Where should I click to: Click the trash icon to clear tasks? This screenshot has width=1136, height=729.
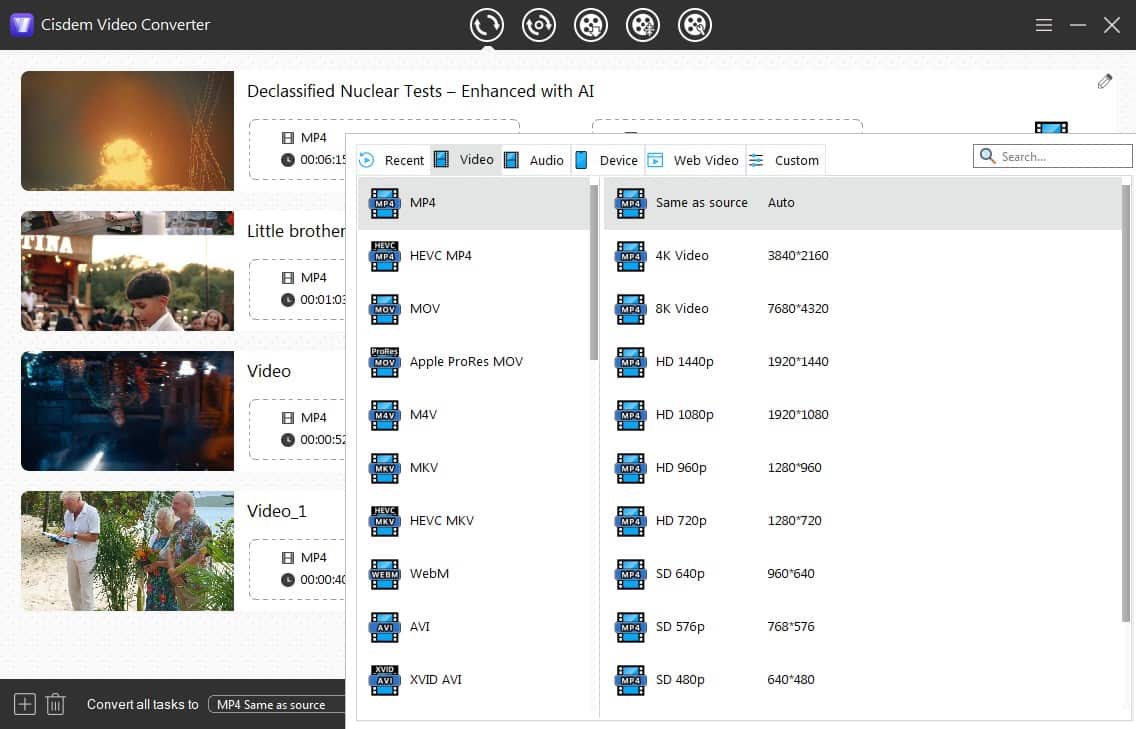(x=56, y=704)
